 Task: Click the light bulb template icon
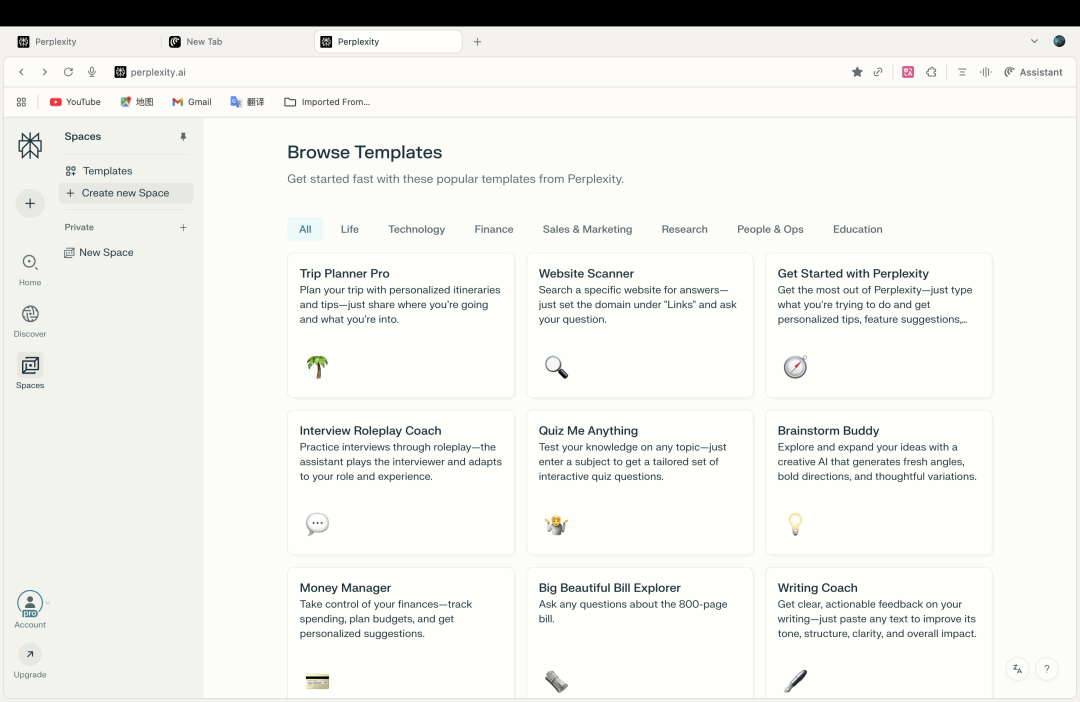click(x=795, y=524)
